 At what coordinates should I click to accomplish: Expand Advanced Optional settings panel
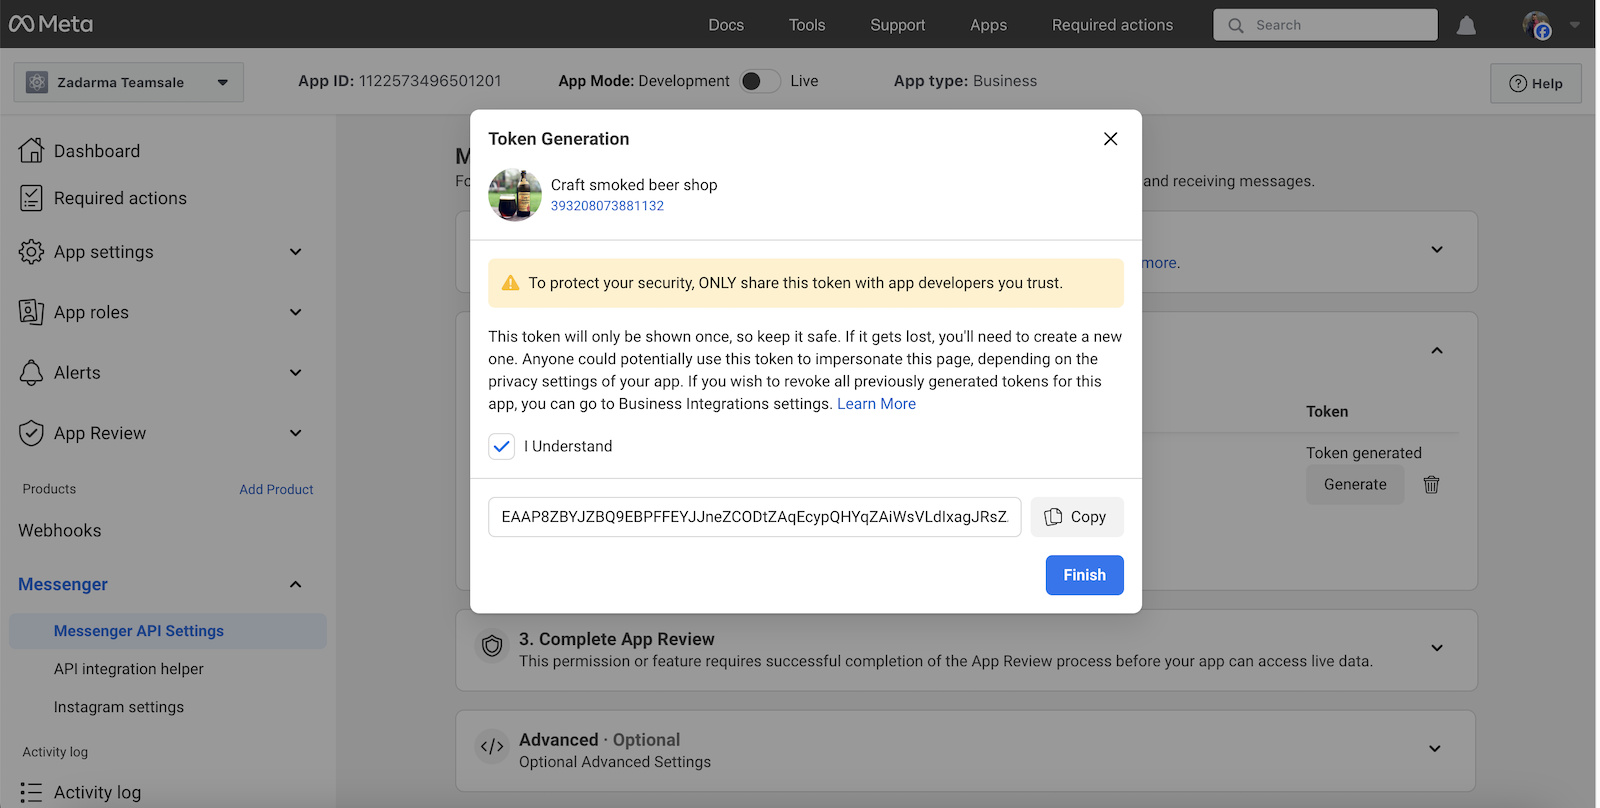click(x=1434, y=749)
